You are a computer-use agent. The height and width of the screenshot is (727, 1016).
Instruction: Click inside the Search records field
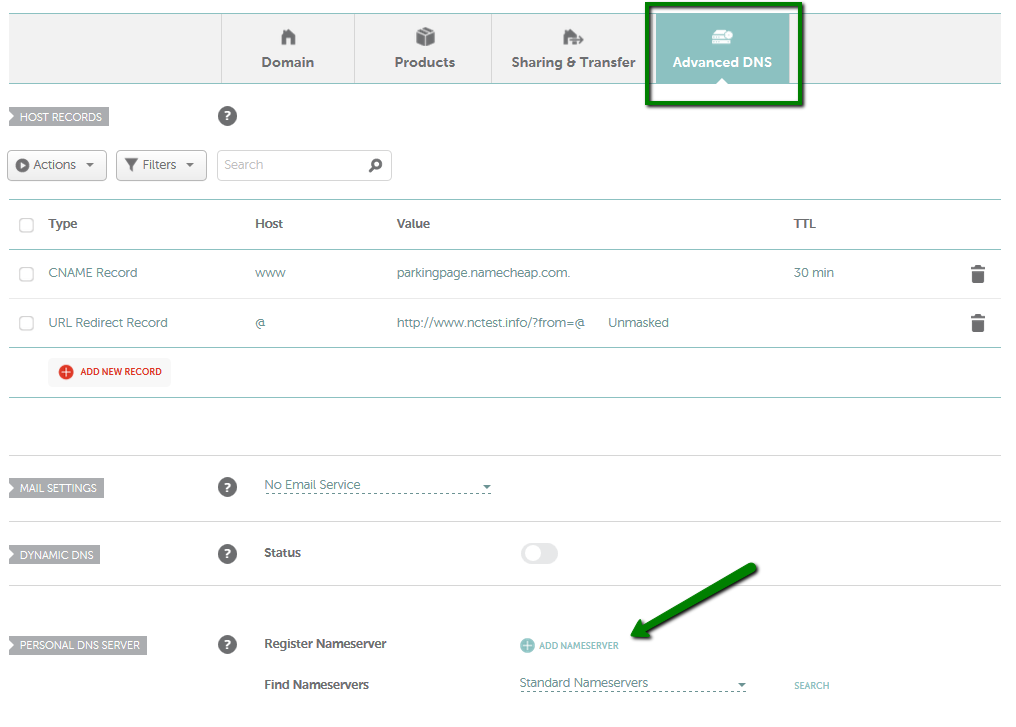(290, 165)
